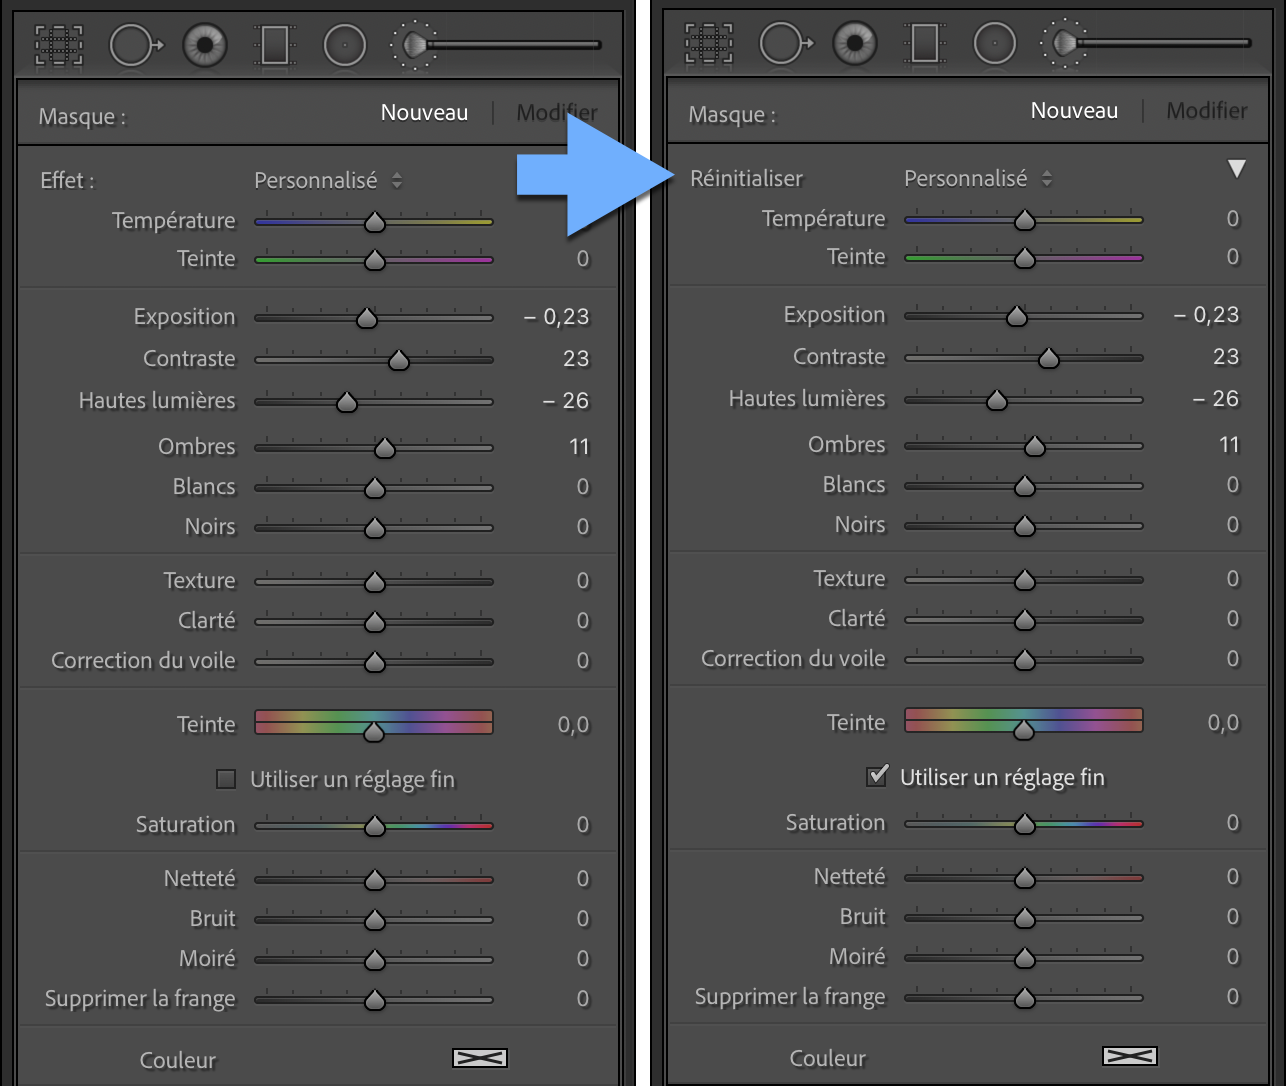Select the Graduated Filter tool in left panel

click(x=274, y=45)
